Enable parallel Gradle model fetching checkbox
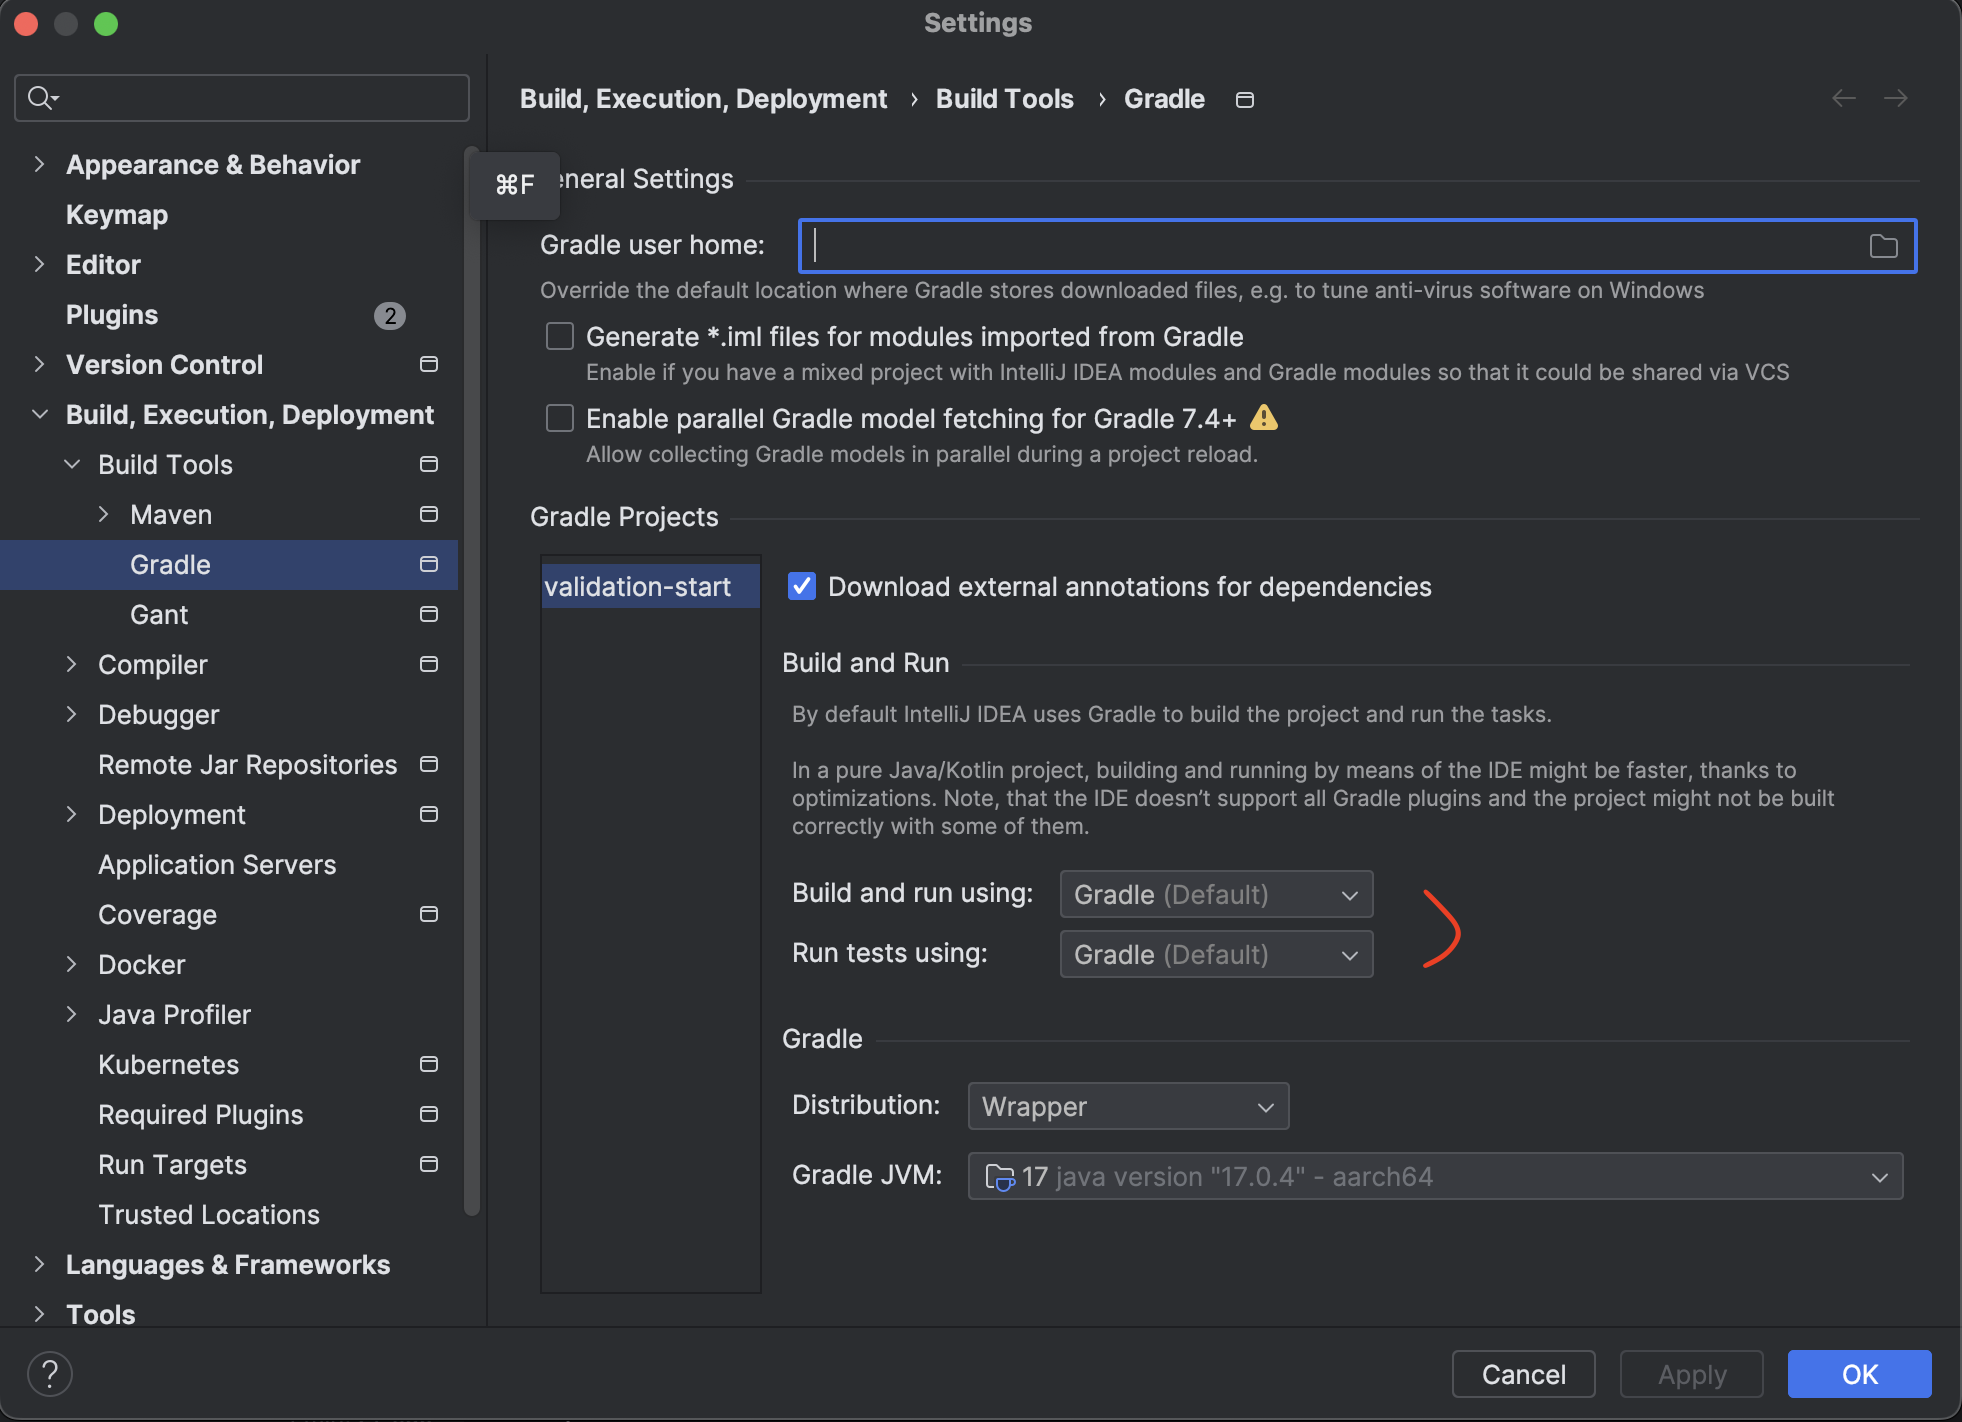1962x1422 pixels. [x=560, y=418]
